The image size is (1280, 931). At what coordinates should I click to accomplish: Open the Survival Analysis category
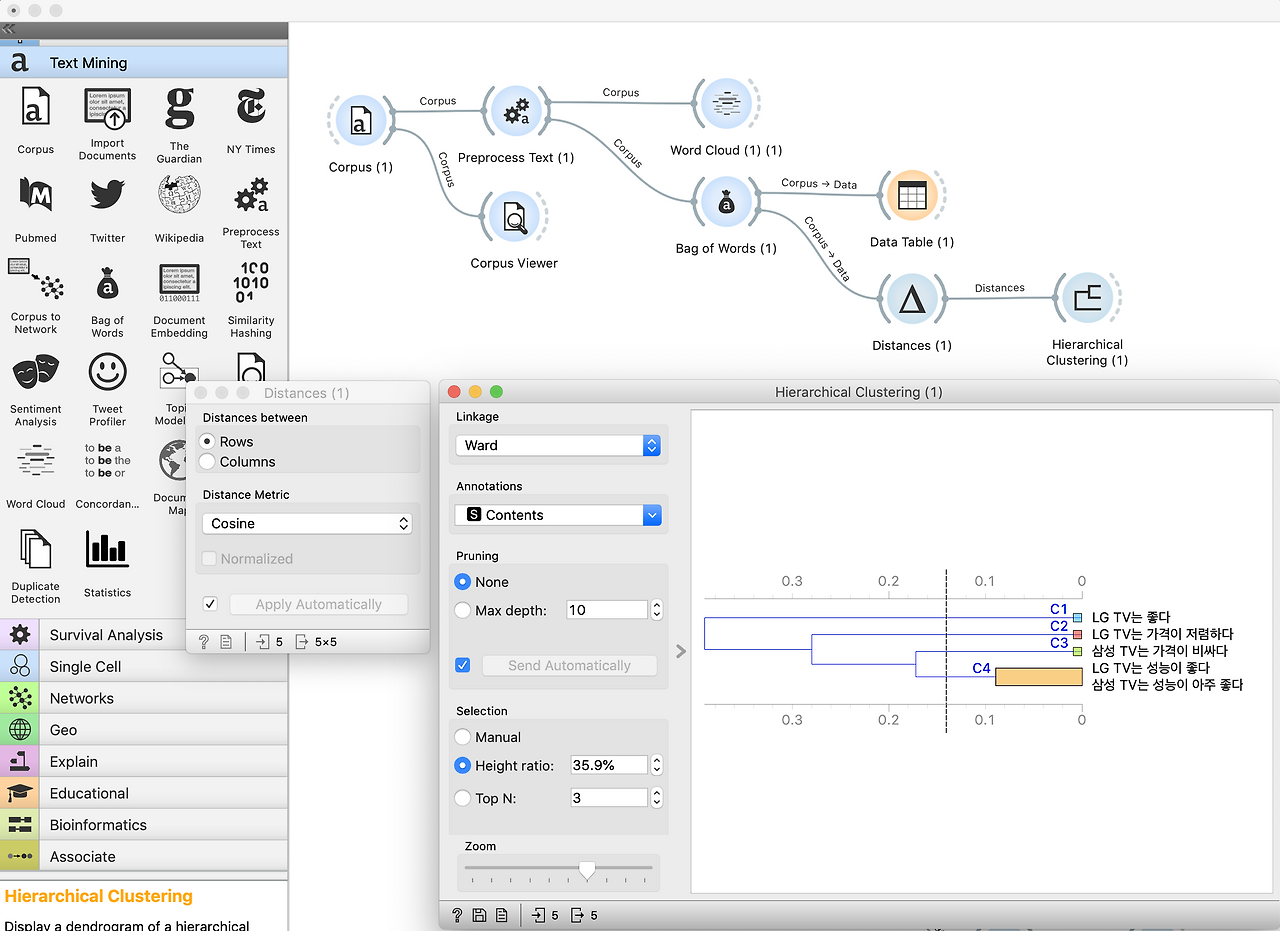144,635
